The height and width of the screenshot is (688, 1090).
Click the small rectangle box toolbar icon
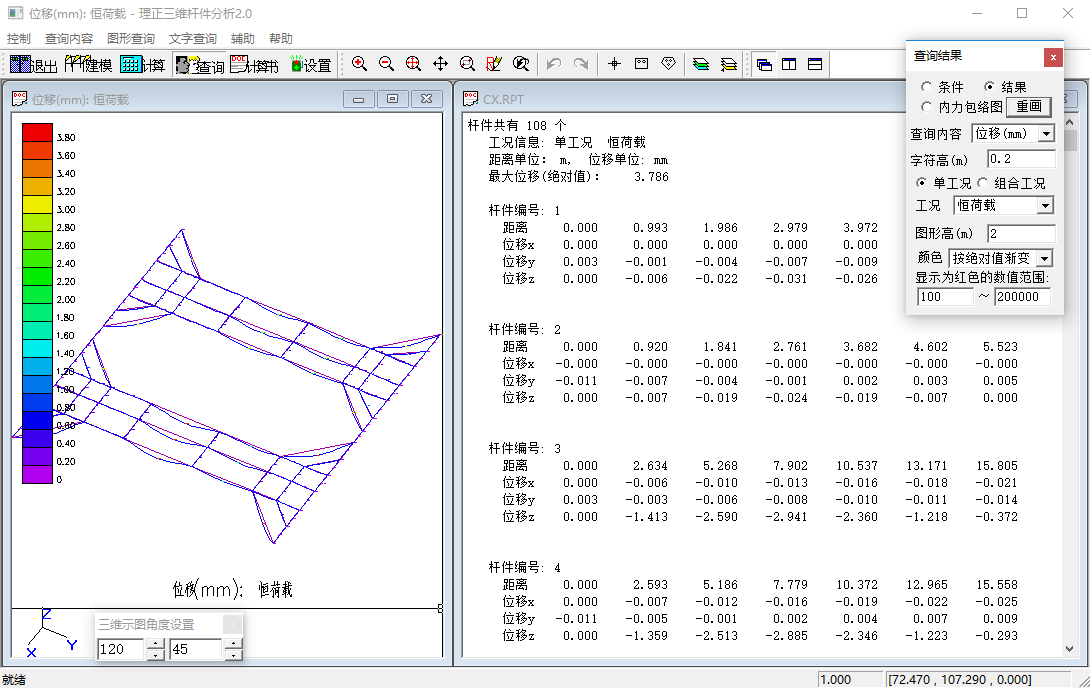coord(642,64)
